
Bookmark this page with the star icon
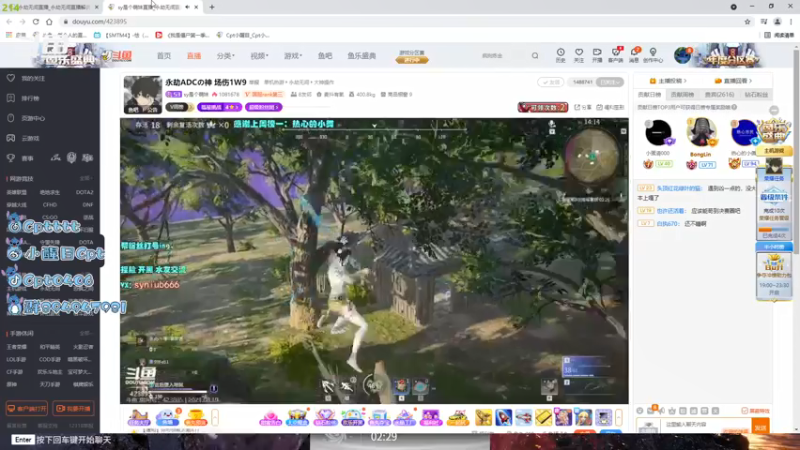point(747,21)
